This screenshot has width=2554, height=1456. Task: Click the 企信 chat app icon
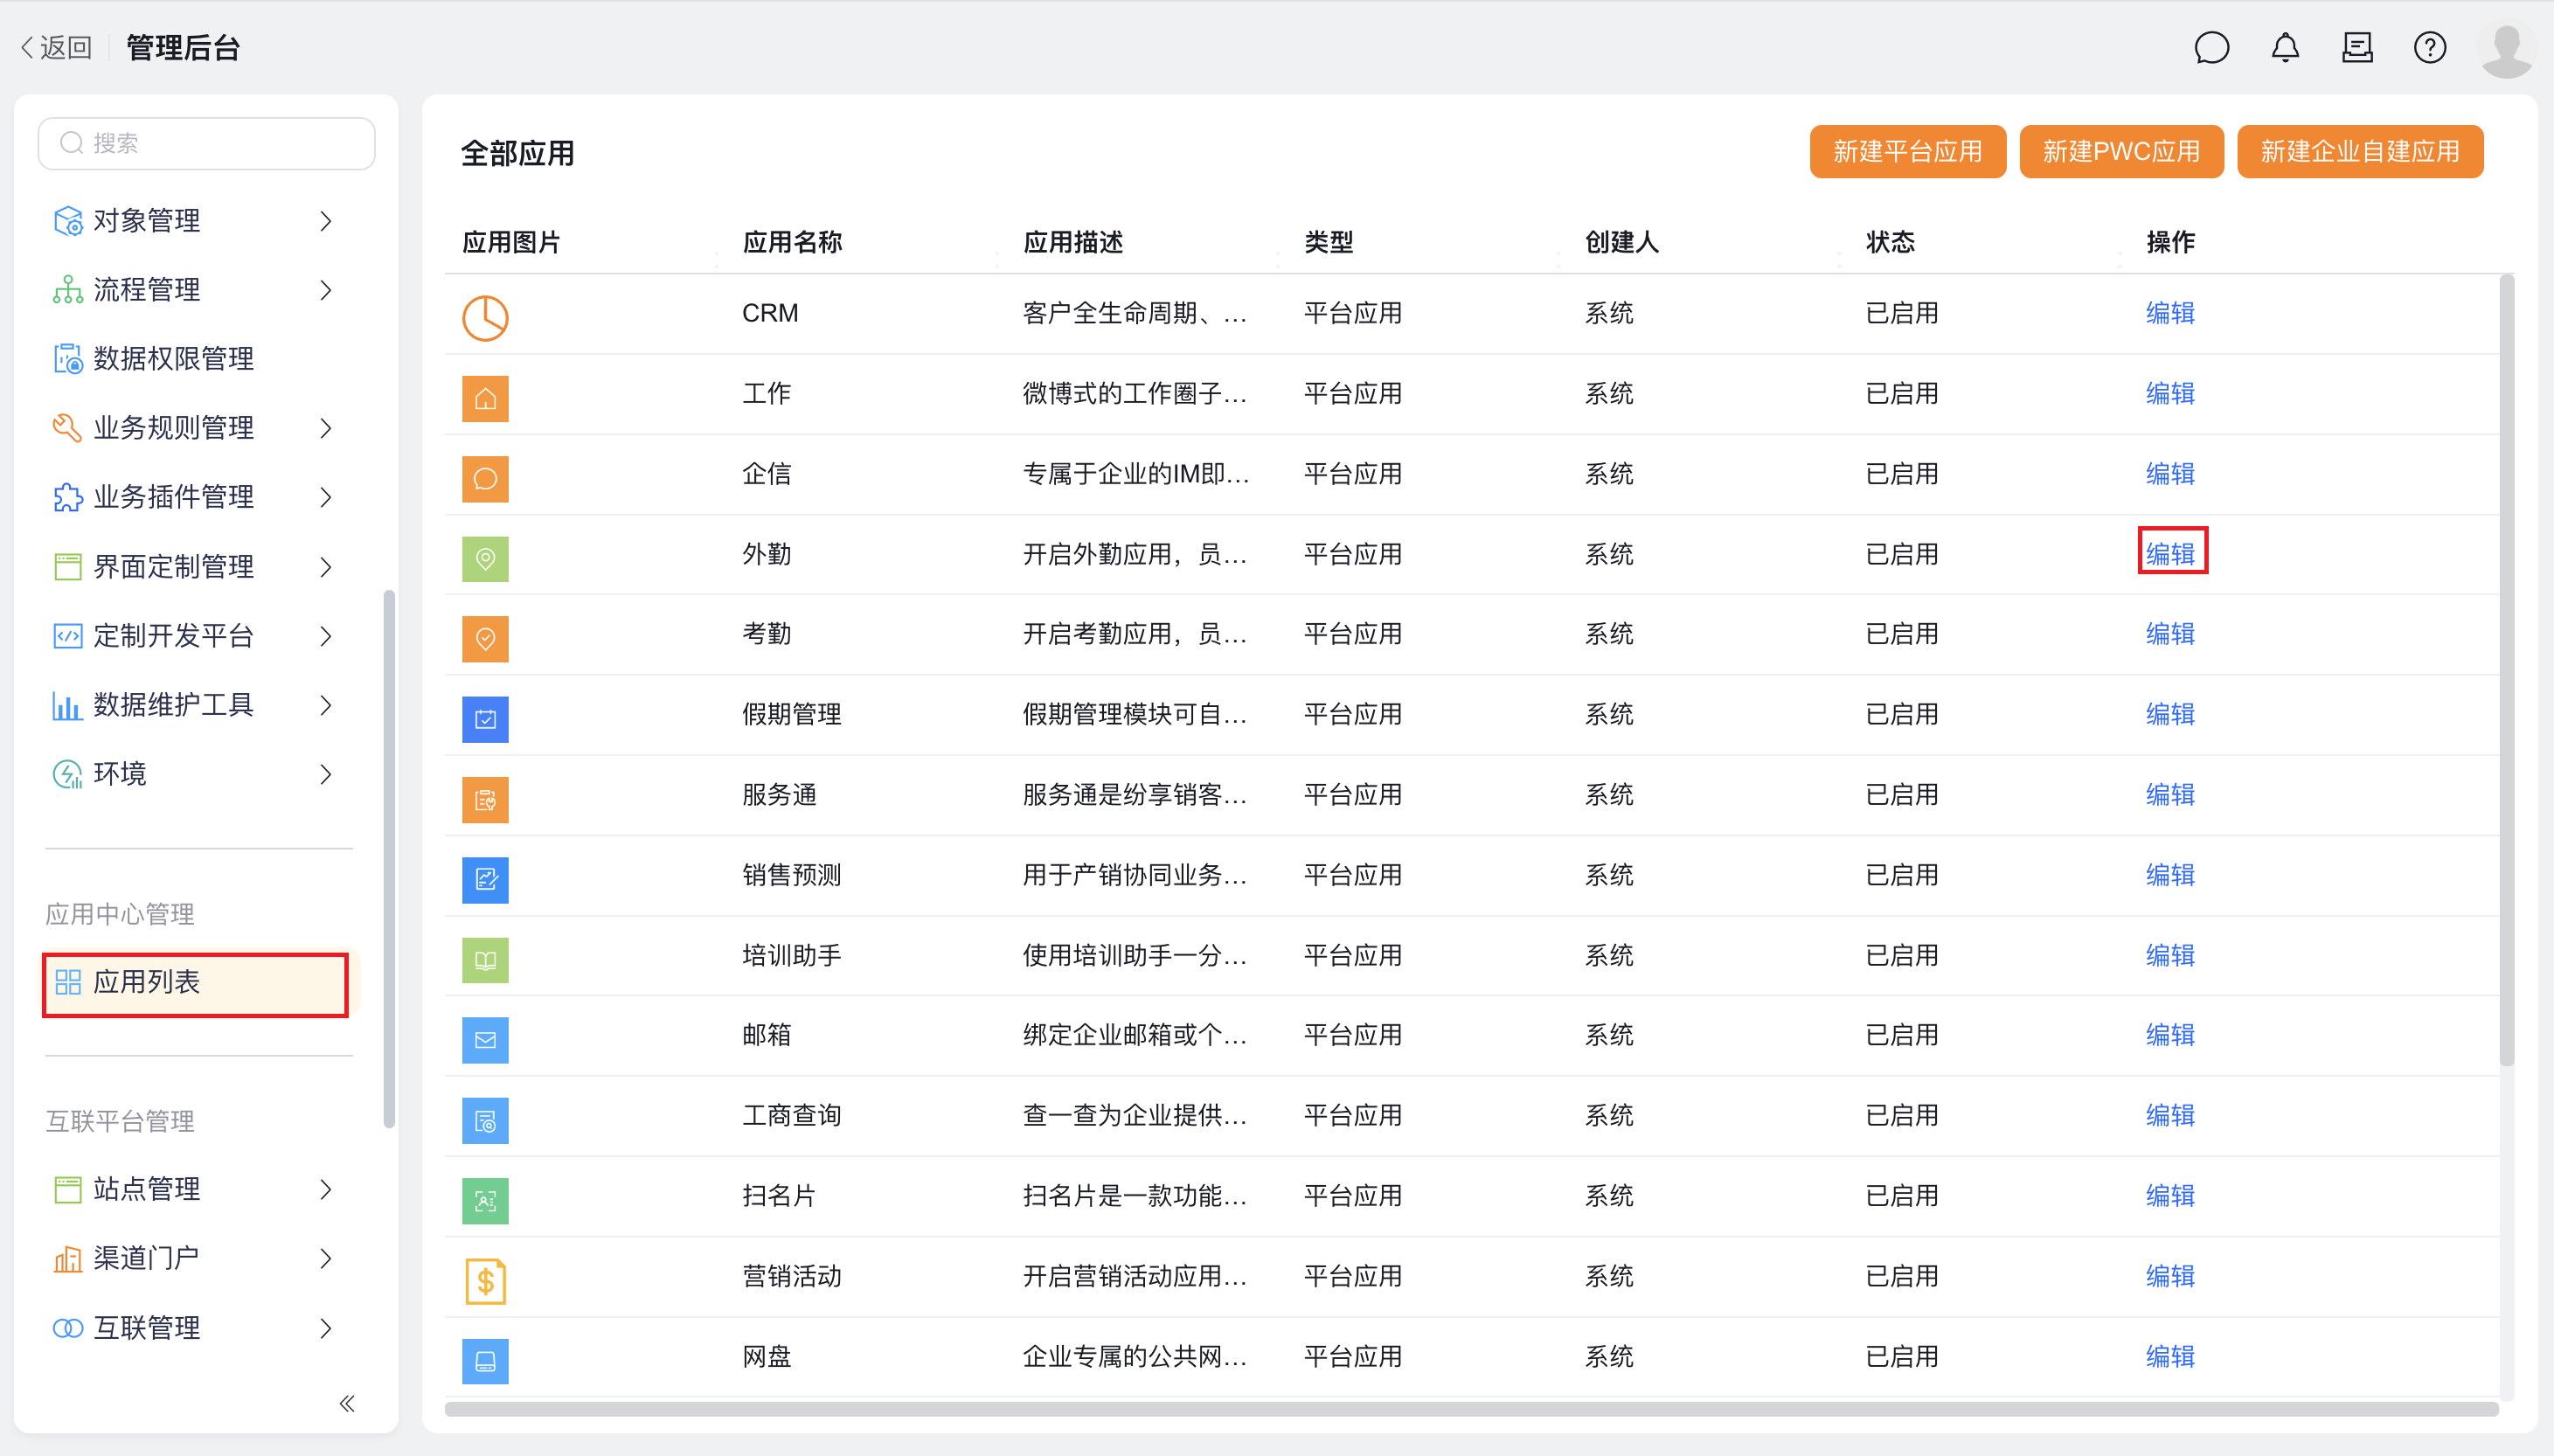485,478
